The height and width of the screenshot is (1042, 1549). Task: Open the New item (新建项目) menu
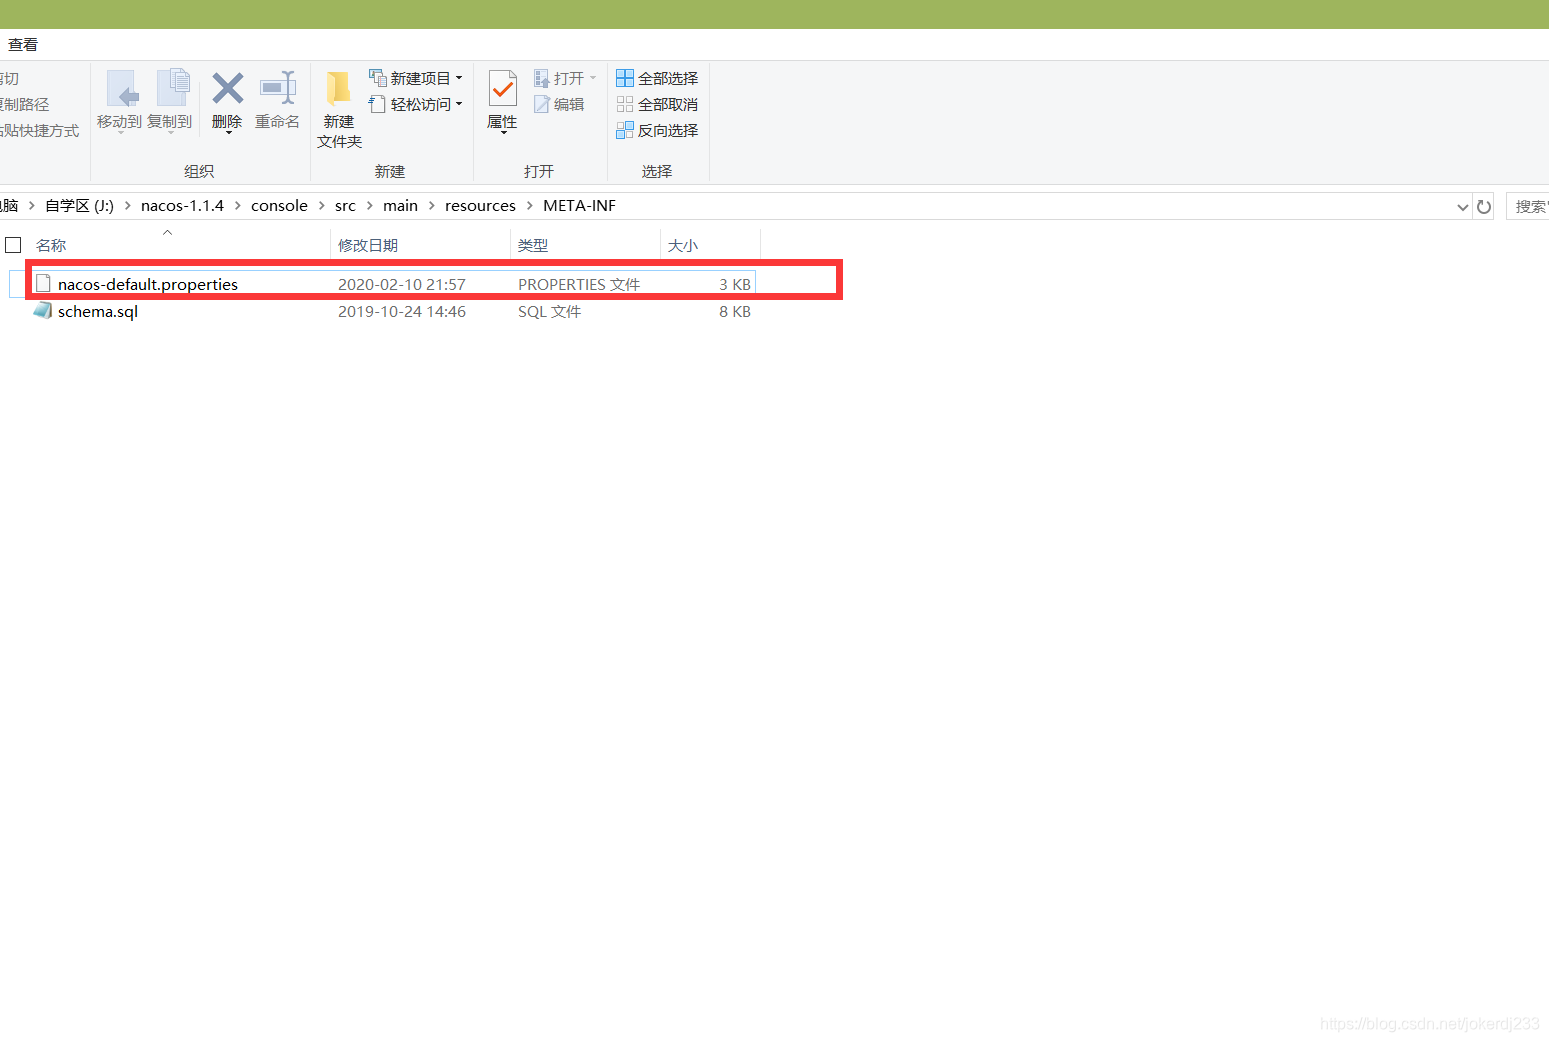pyautogui.click(x=415, y=78)
